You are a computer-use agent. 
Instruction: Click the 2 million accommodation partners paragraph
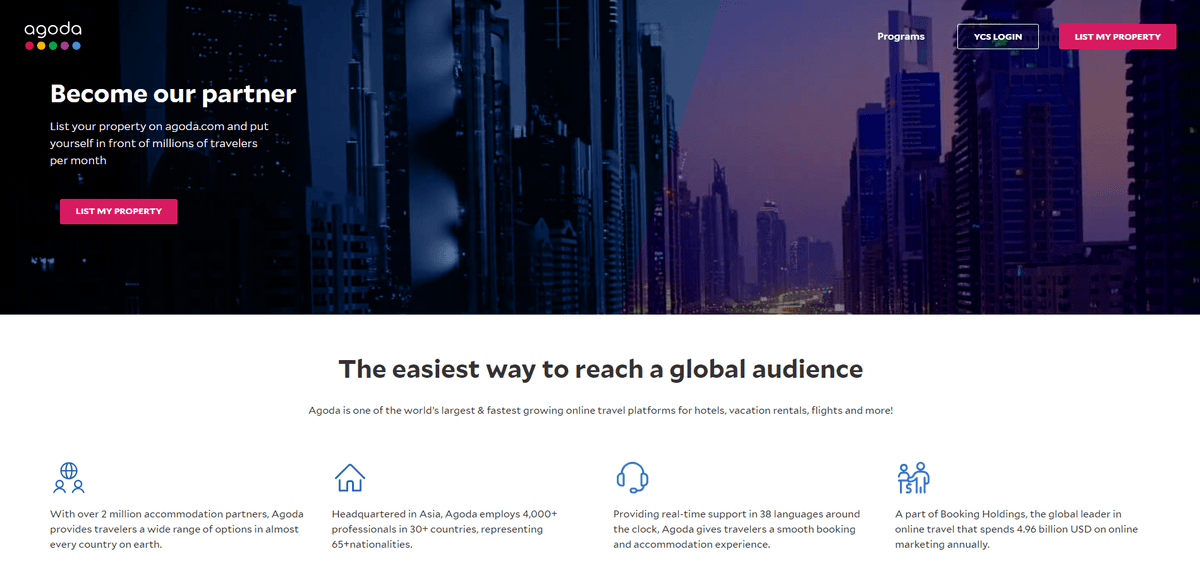(175, 529)
